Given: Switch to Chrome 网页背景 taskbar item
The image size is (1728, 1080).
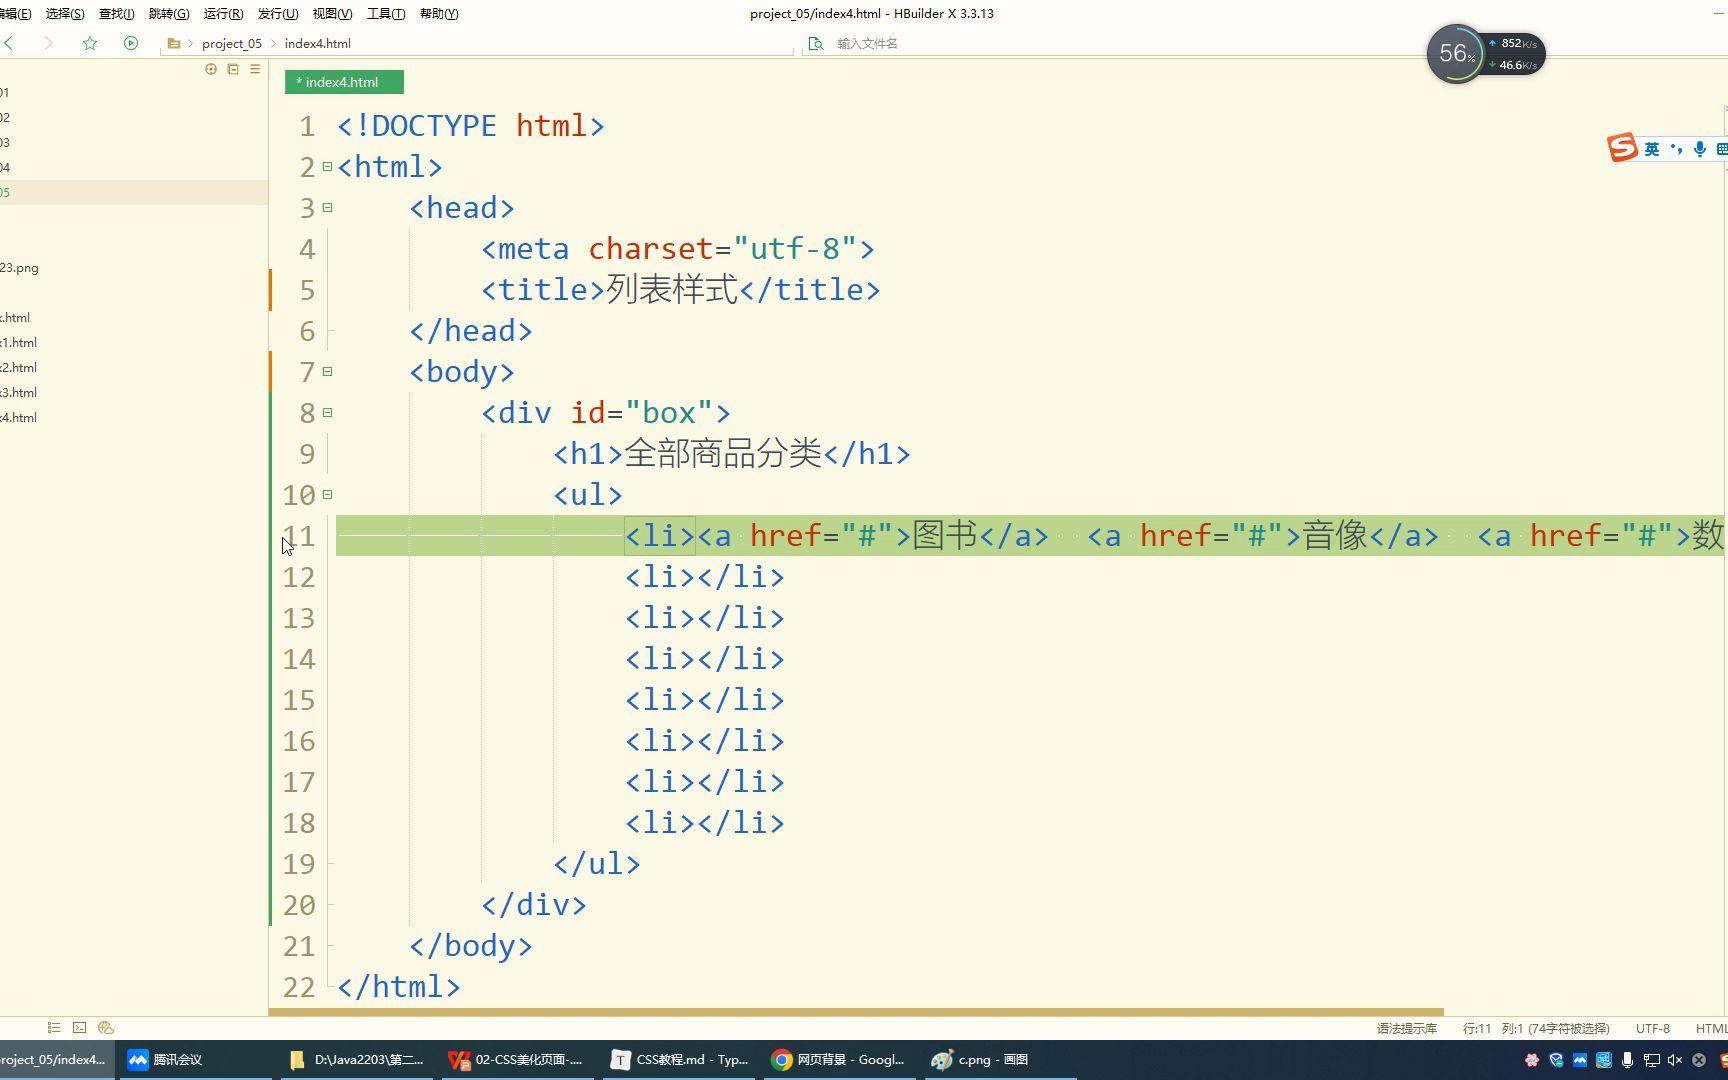Looking at the screenshot, I should click(840, 1060).
